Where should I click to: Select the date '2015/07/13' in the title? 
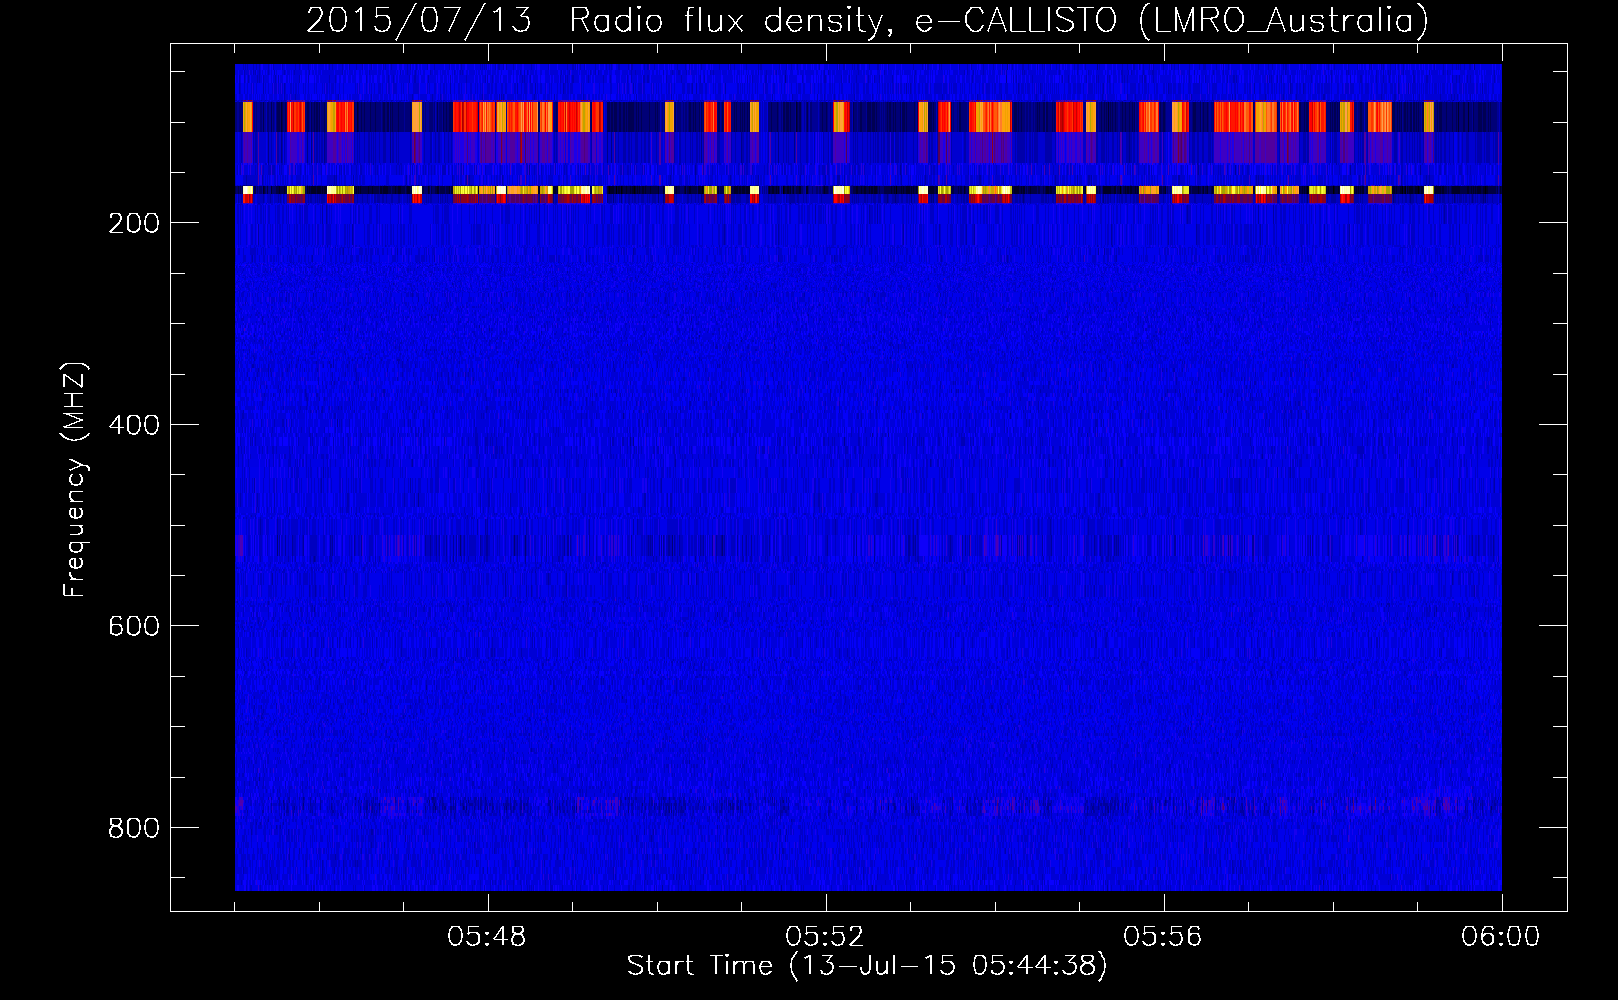(418, 20)
